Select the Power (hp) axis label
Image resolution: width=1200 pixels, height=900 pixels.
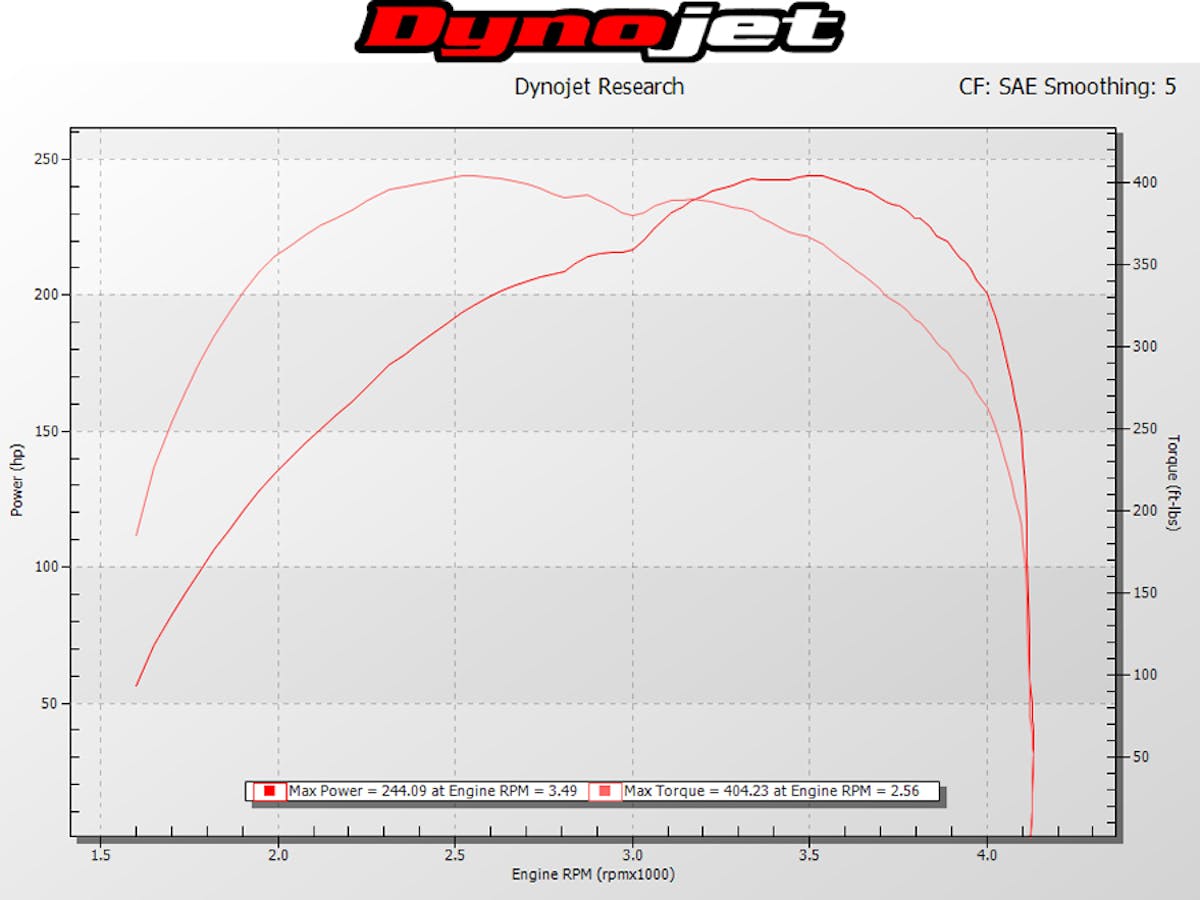[x=17, y=481]
